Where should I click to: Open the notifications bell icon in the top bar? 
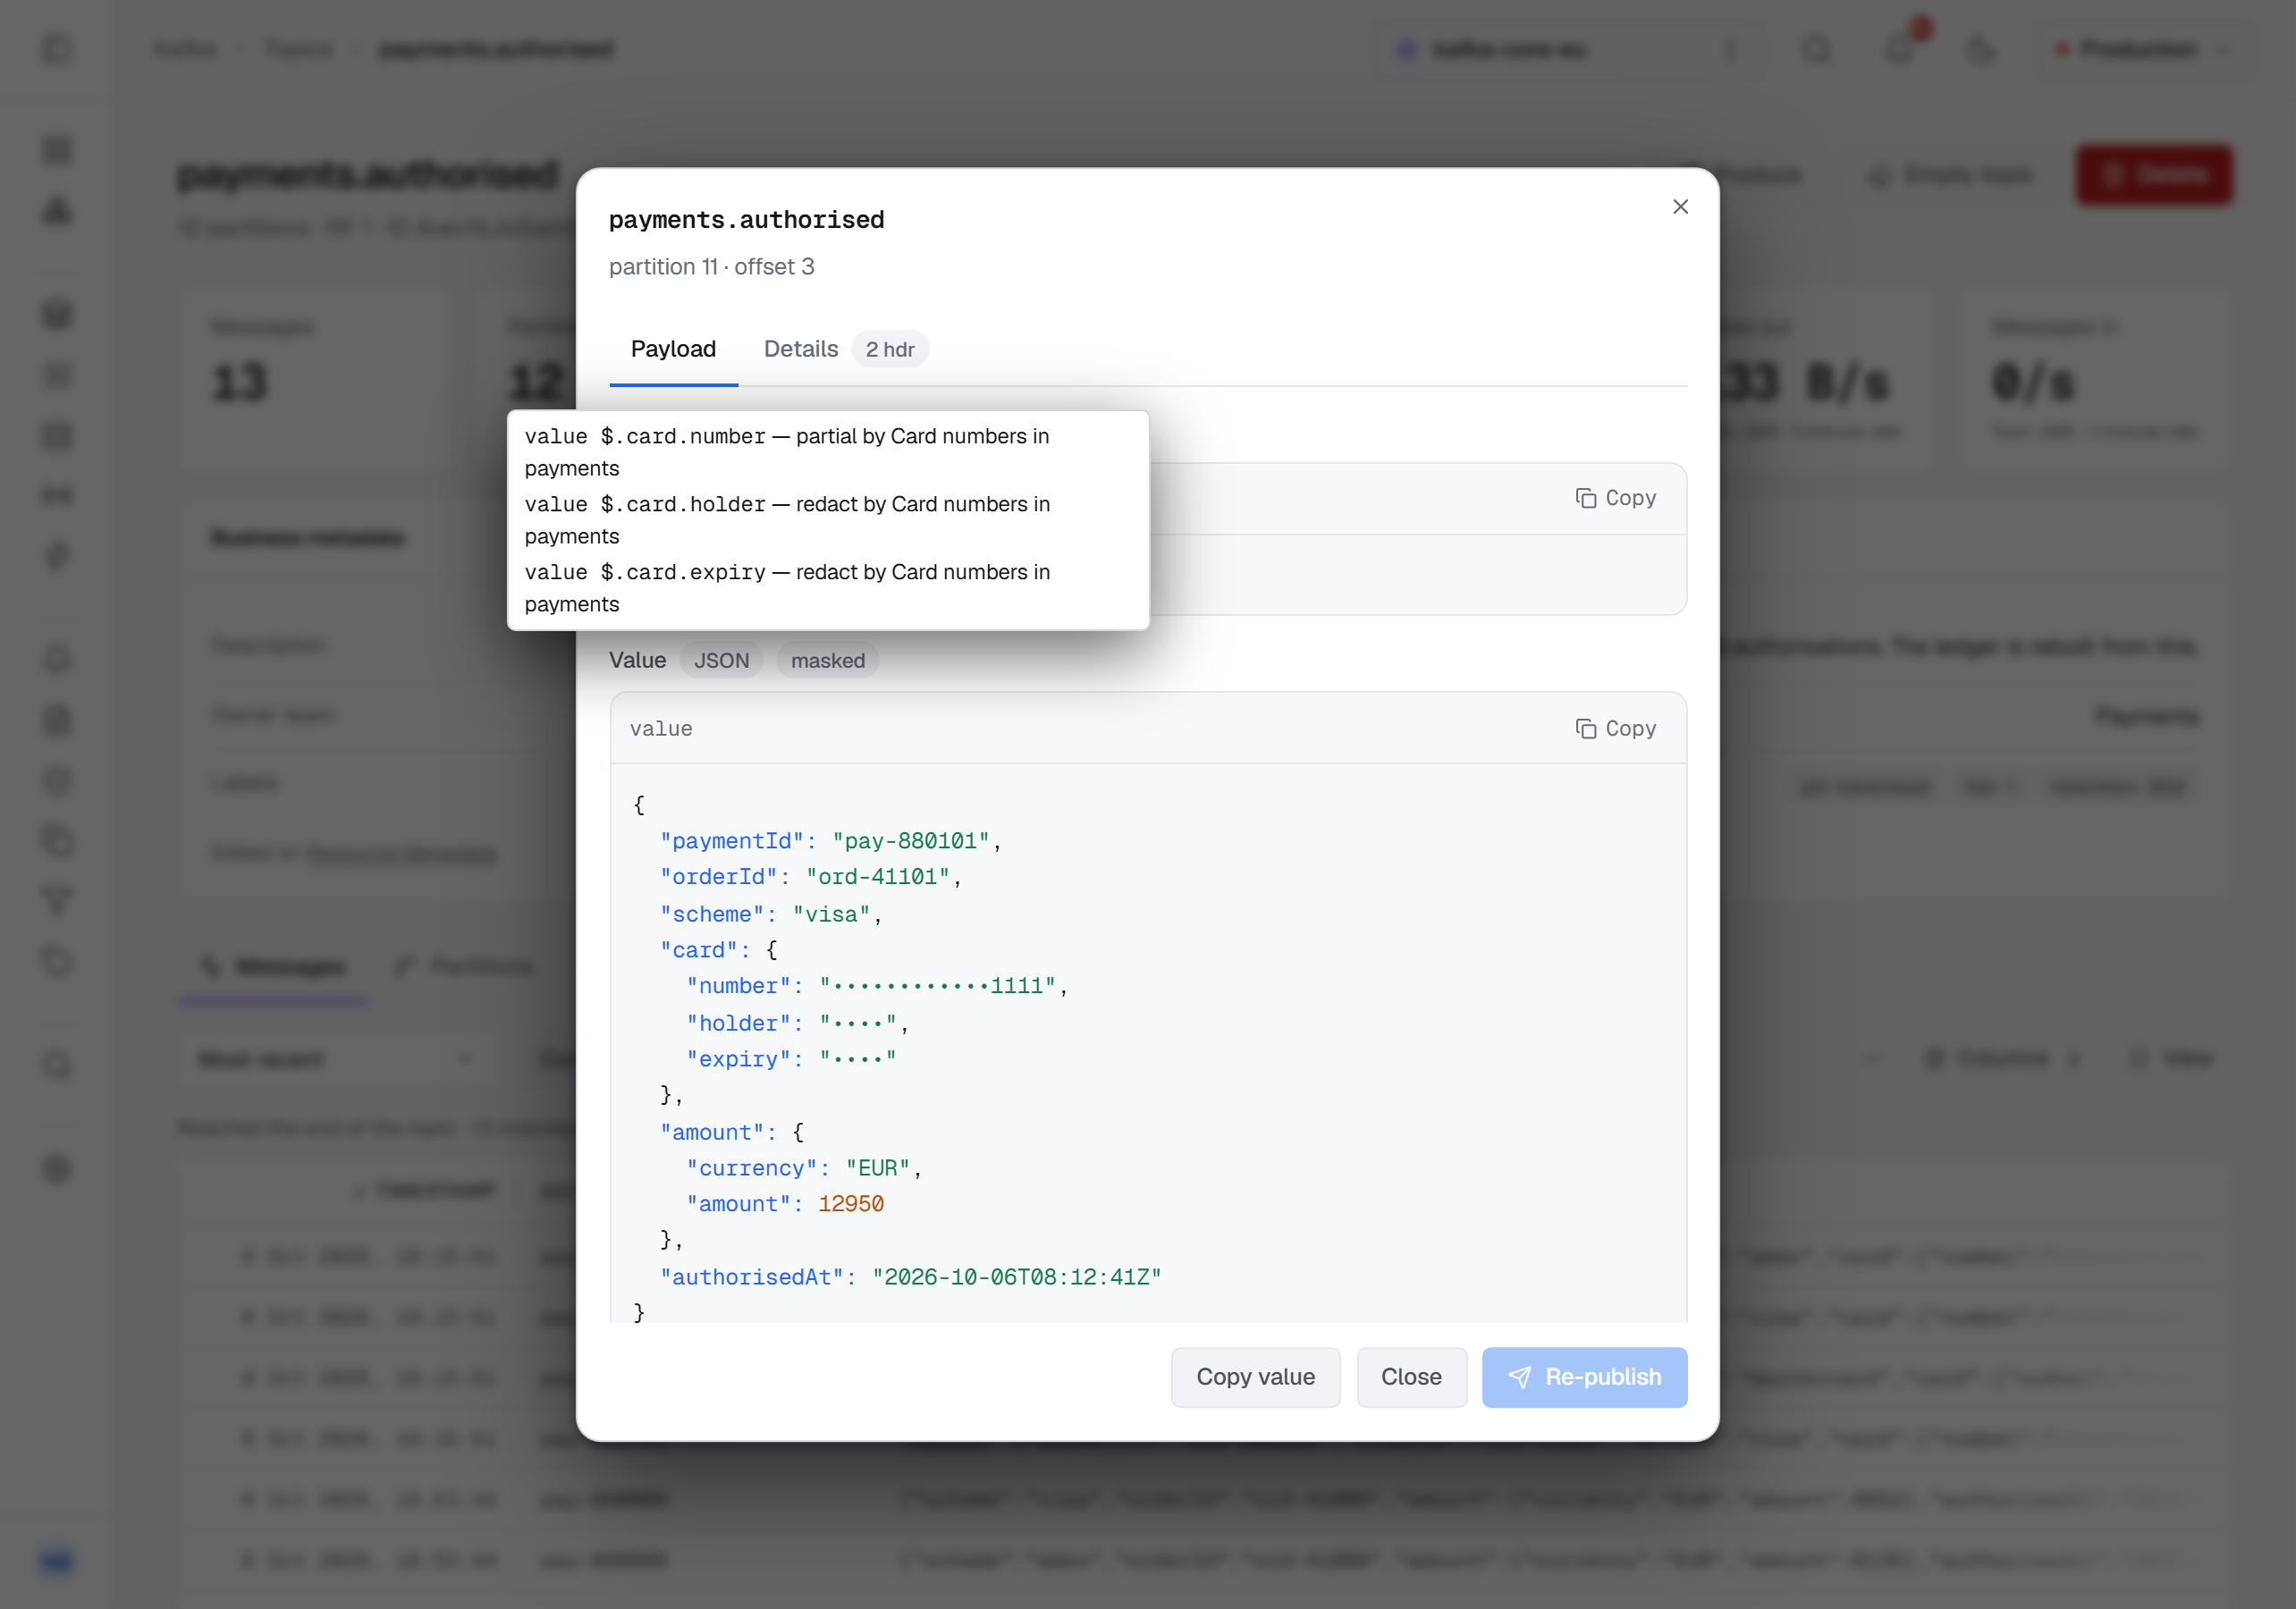[1899, 49]
